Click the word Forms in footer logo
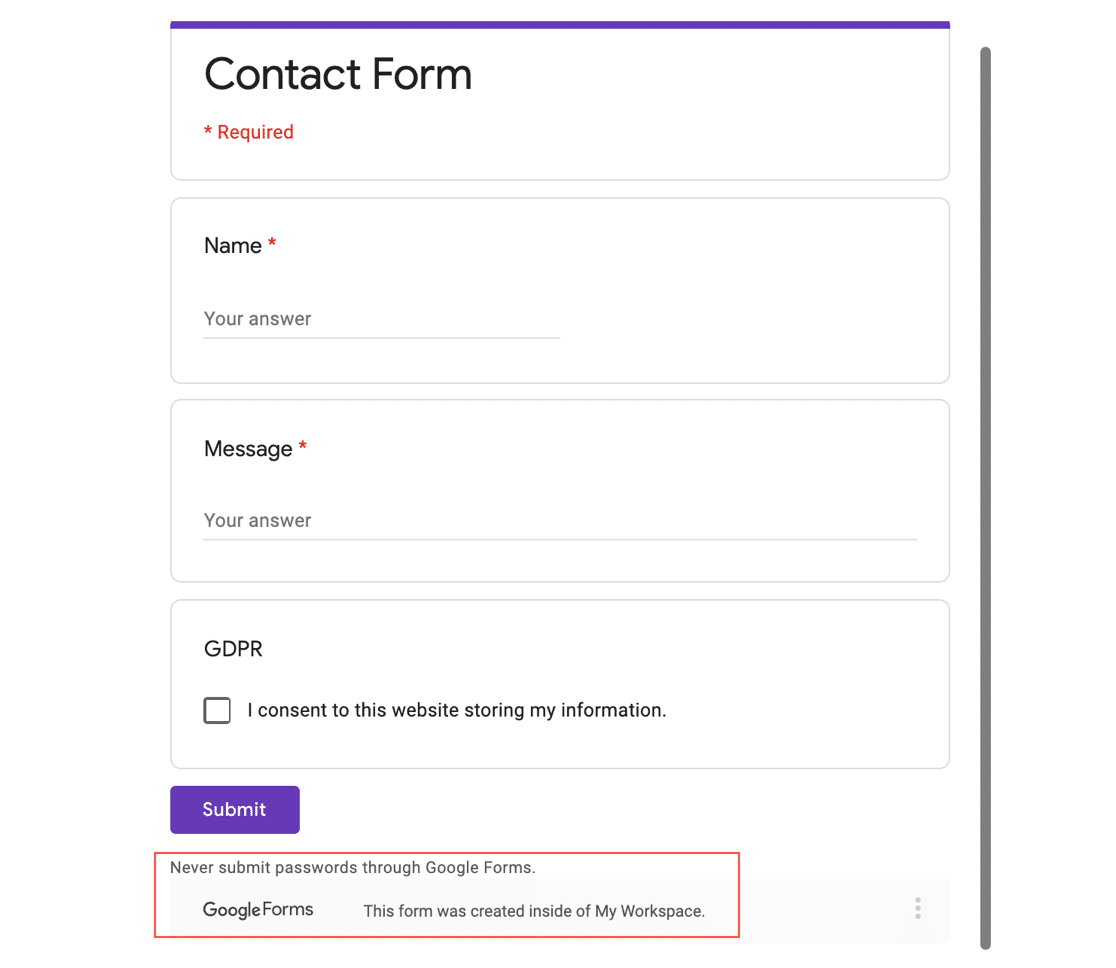 tap(288, 909)
